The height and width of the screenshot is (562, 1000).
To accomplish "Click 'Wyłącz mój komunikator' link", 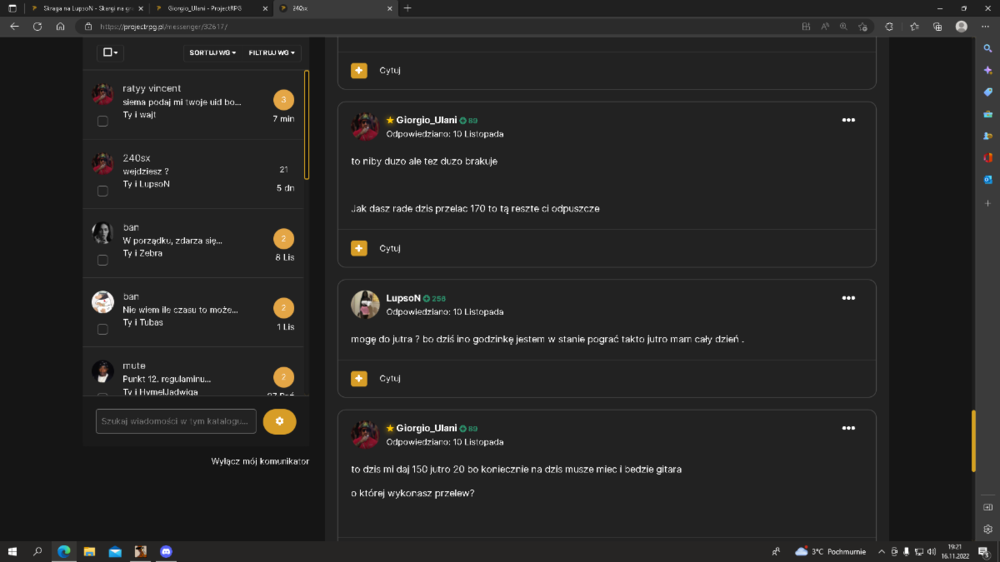I will click(260, 461).
